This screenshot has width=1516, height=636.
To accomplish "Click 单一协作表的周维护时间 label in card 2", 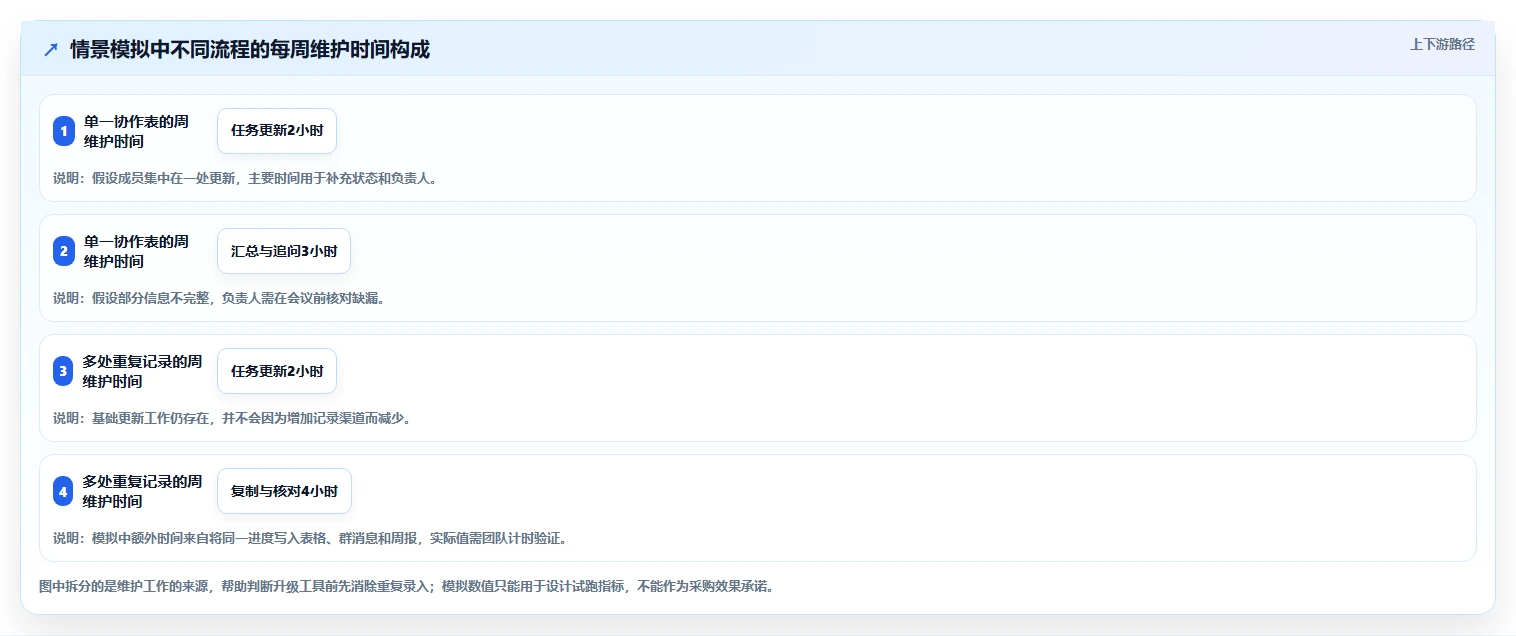I will [136, 251].
